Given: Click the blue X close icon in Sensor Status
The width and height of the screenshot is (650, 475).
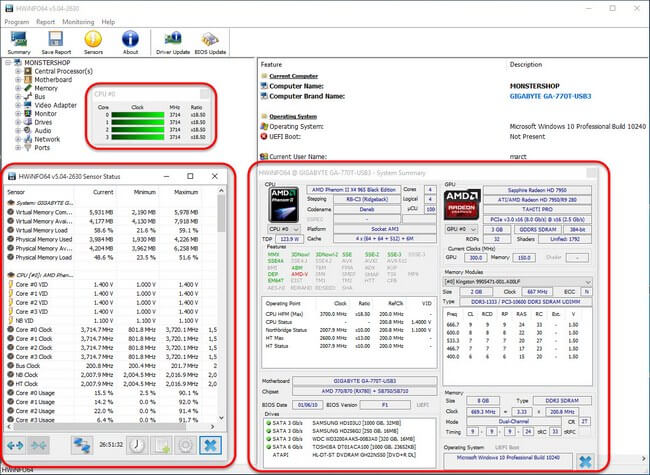Looking at the screenshot, I should click(x=210, y=446).
